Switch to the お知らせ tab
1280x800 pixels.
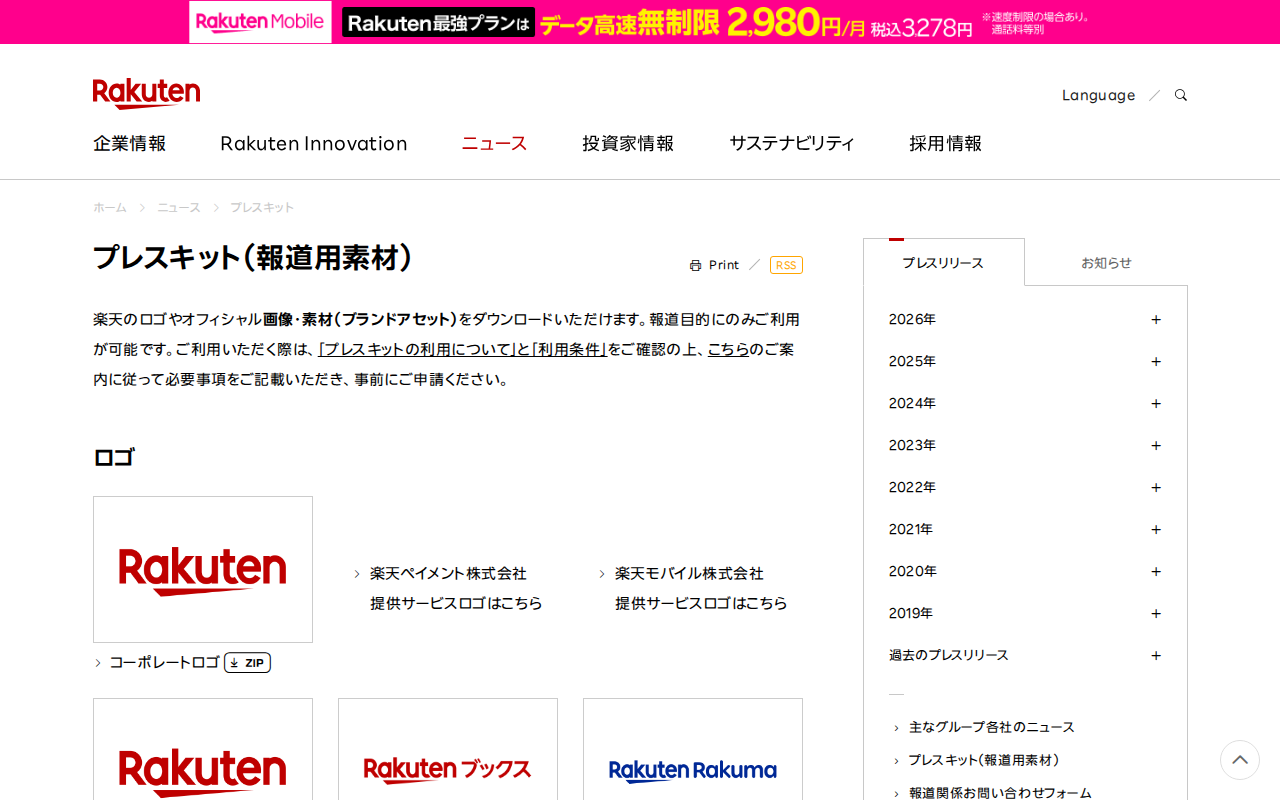(1106, 262)
